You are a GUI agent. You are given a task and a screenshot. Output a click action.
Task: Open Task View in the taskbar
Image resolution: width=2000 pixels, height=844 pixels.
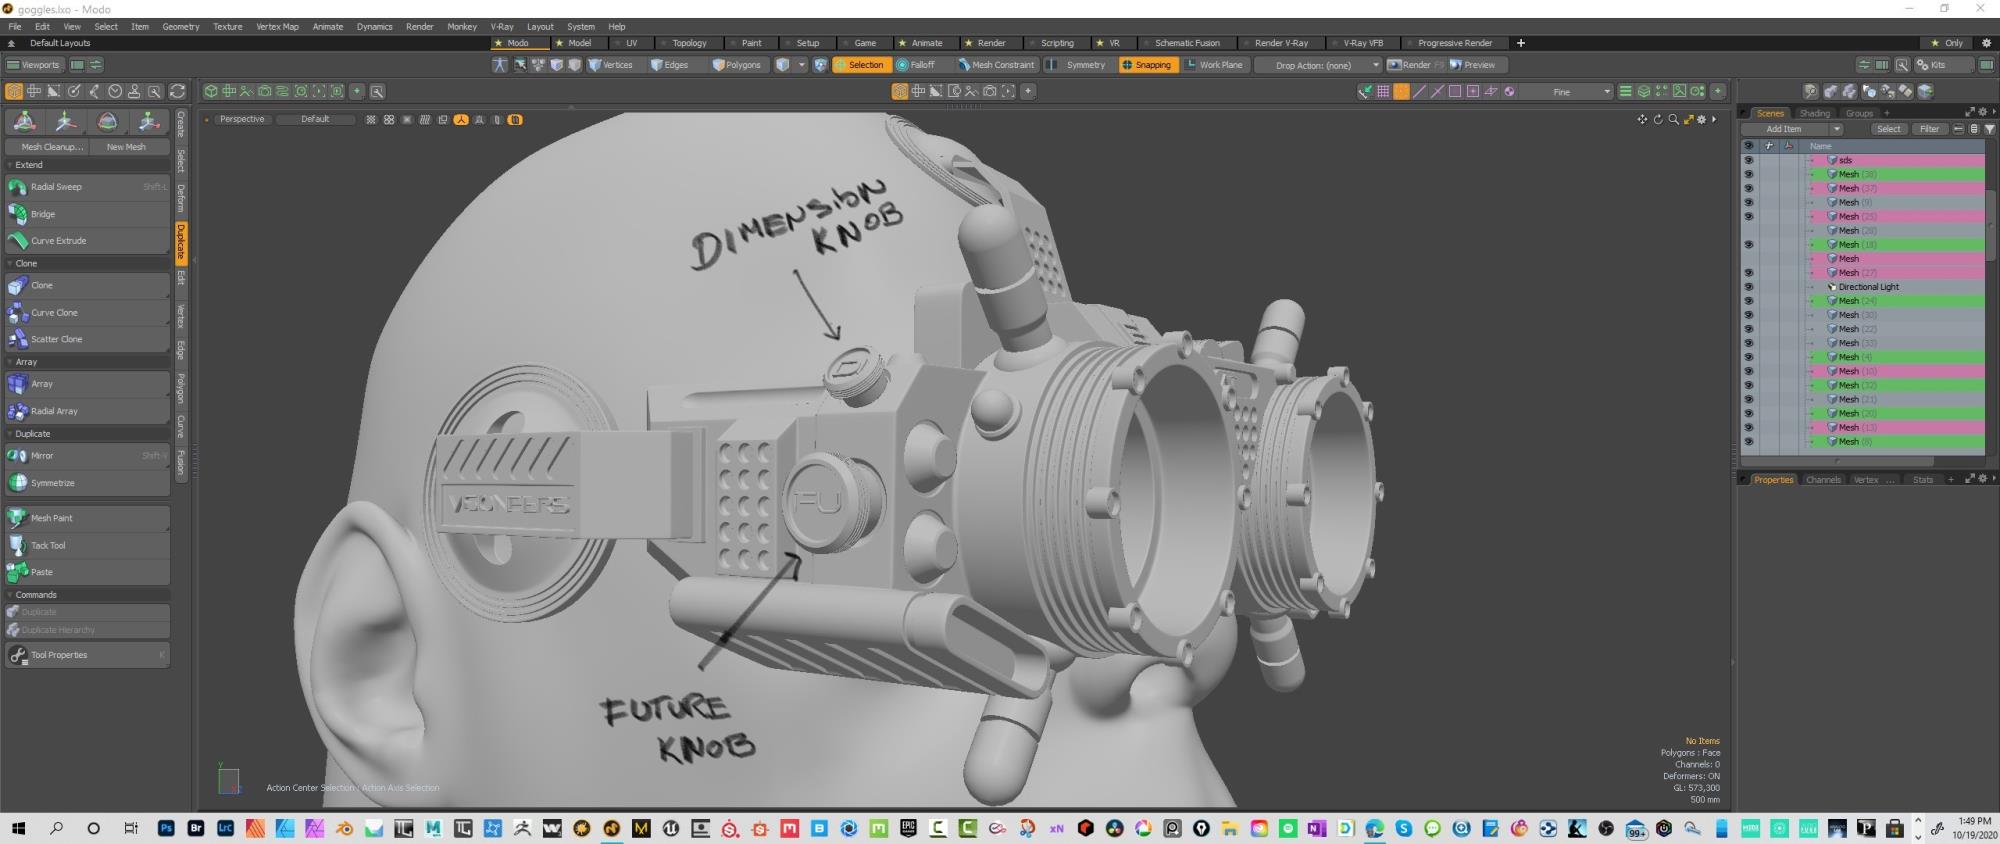131,828
